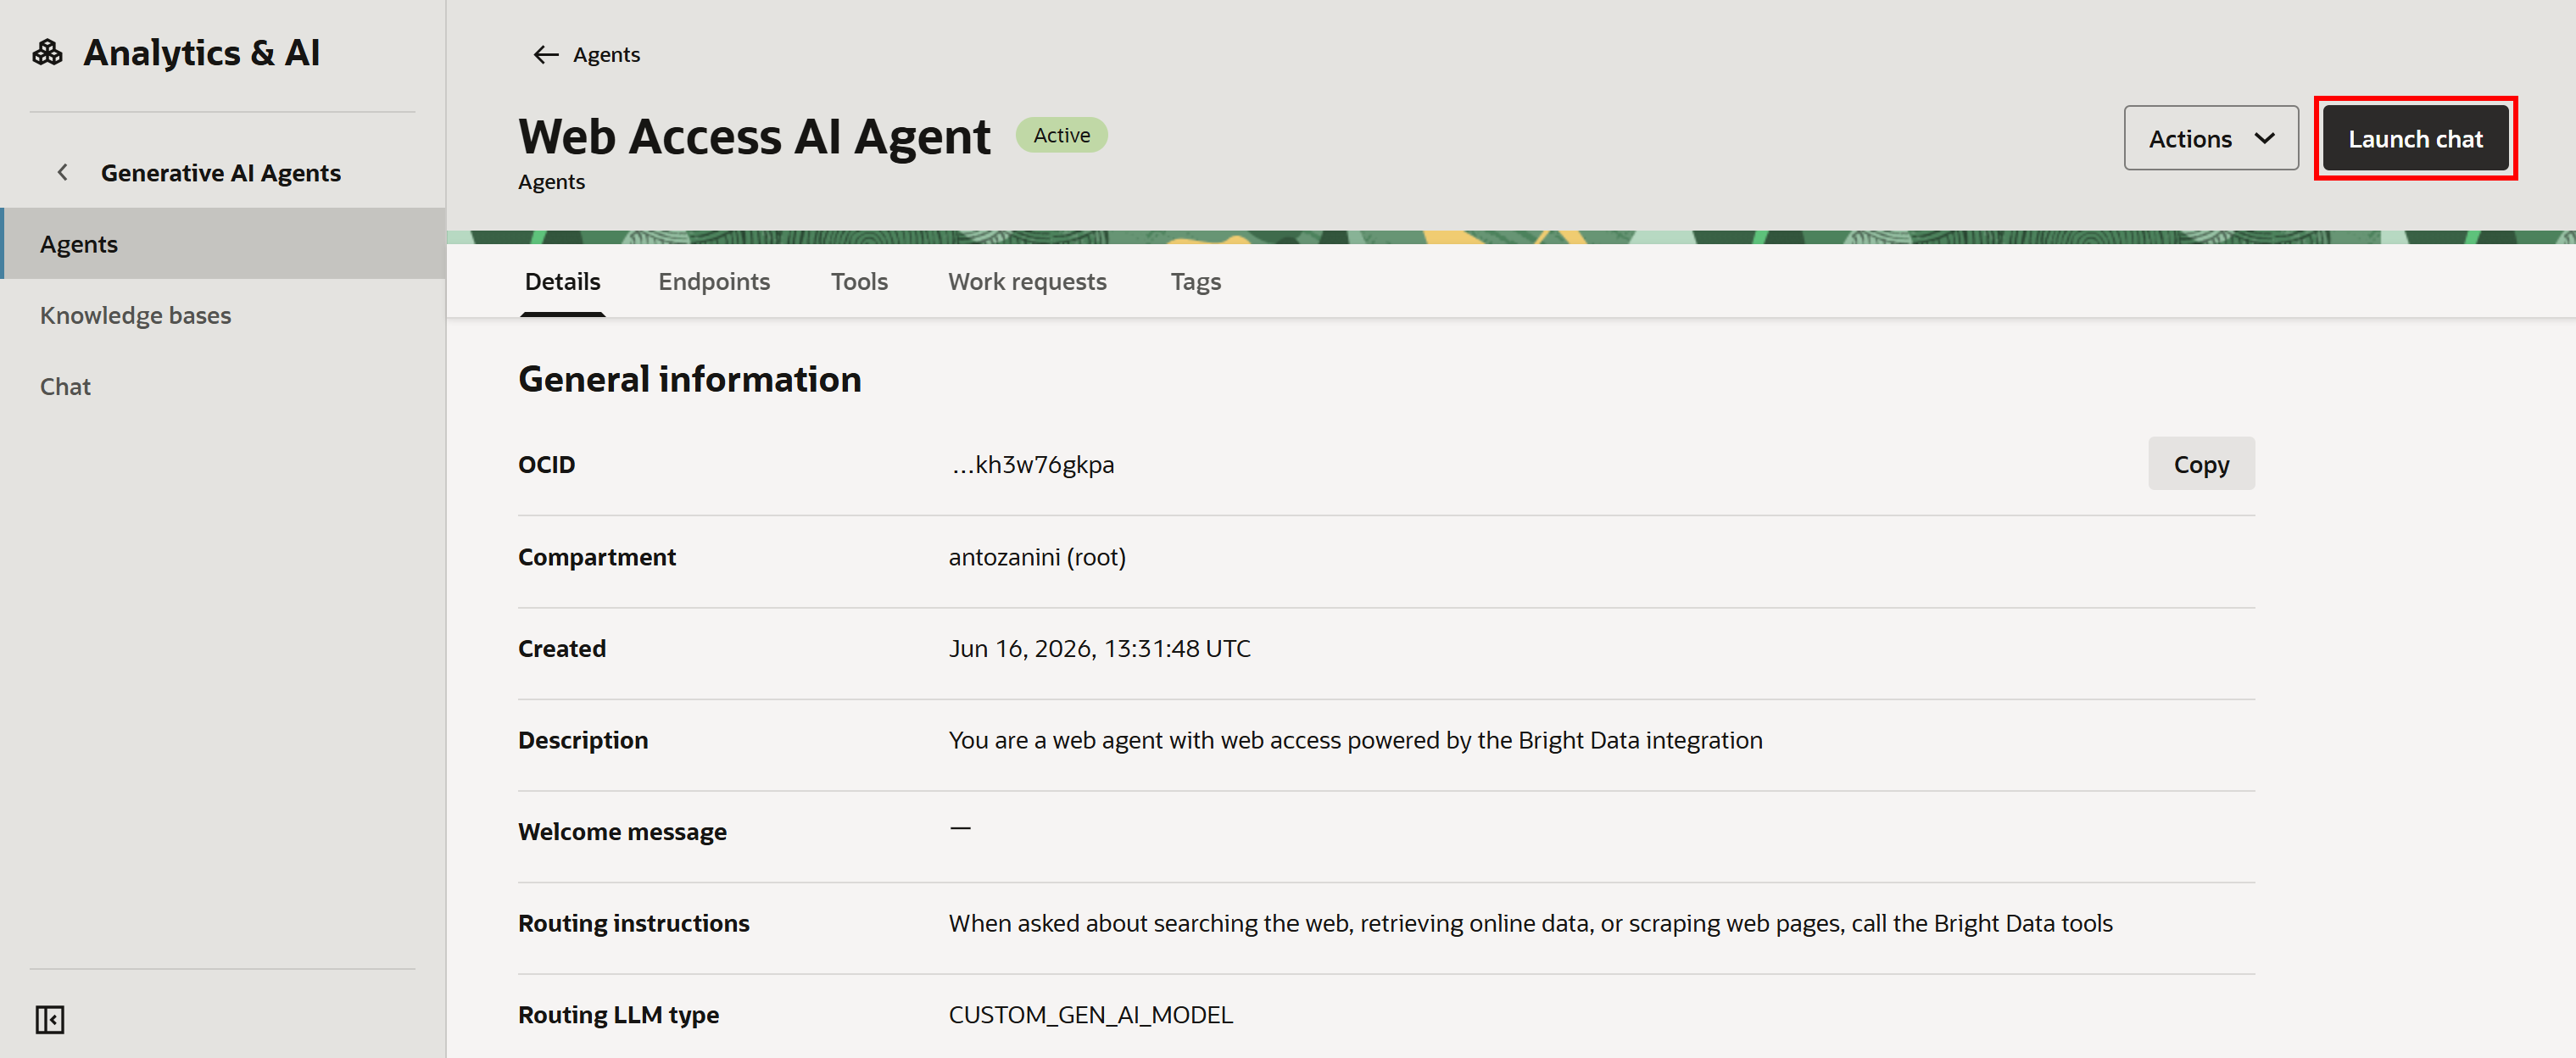Switch to the Endpoints tab
2576x1058 pixels.
click(713, 282)
